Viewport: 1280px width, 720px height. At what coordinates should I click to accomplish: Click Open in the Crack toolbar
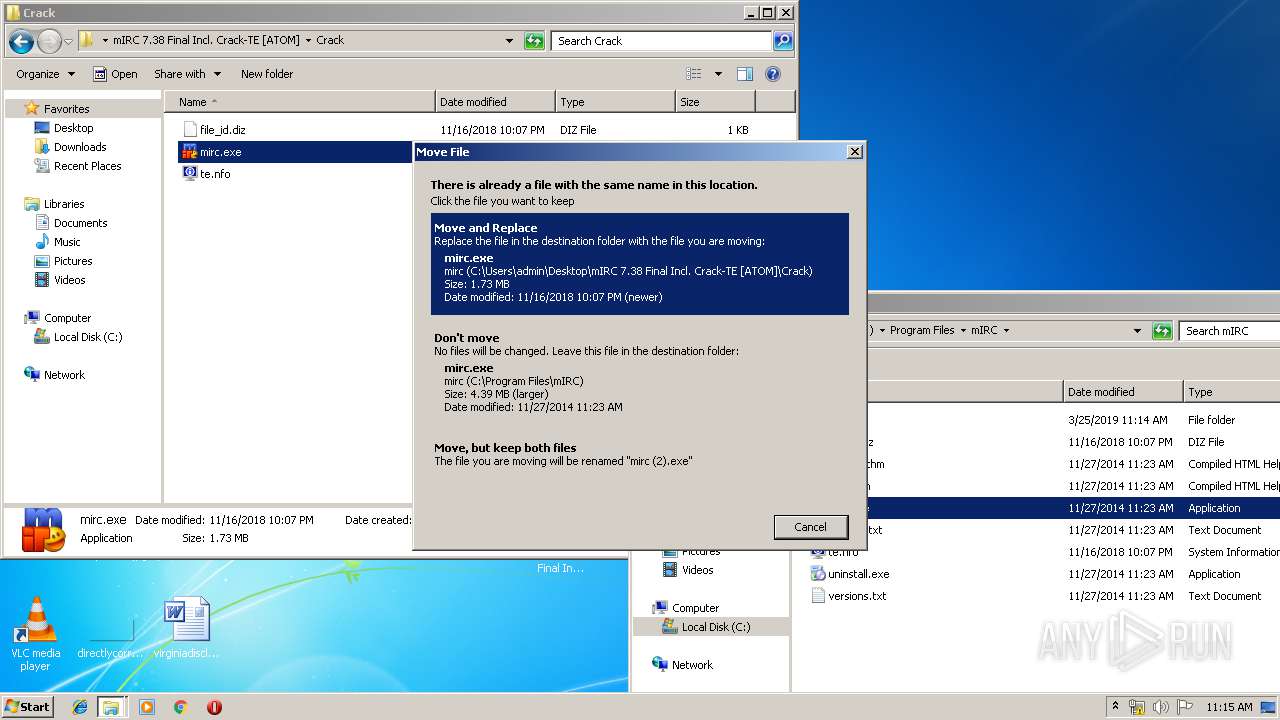(x=115, y=74)
